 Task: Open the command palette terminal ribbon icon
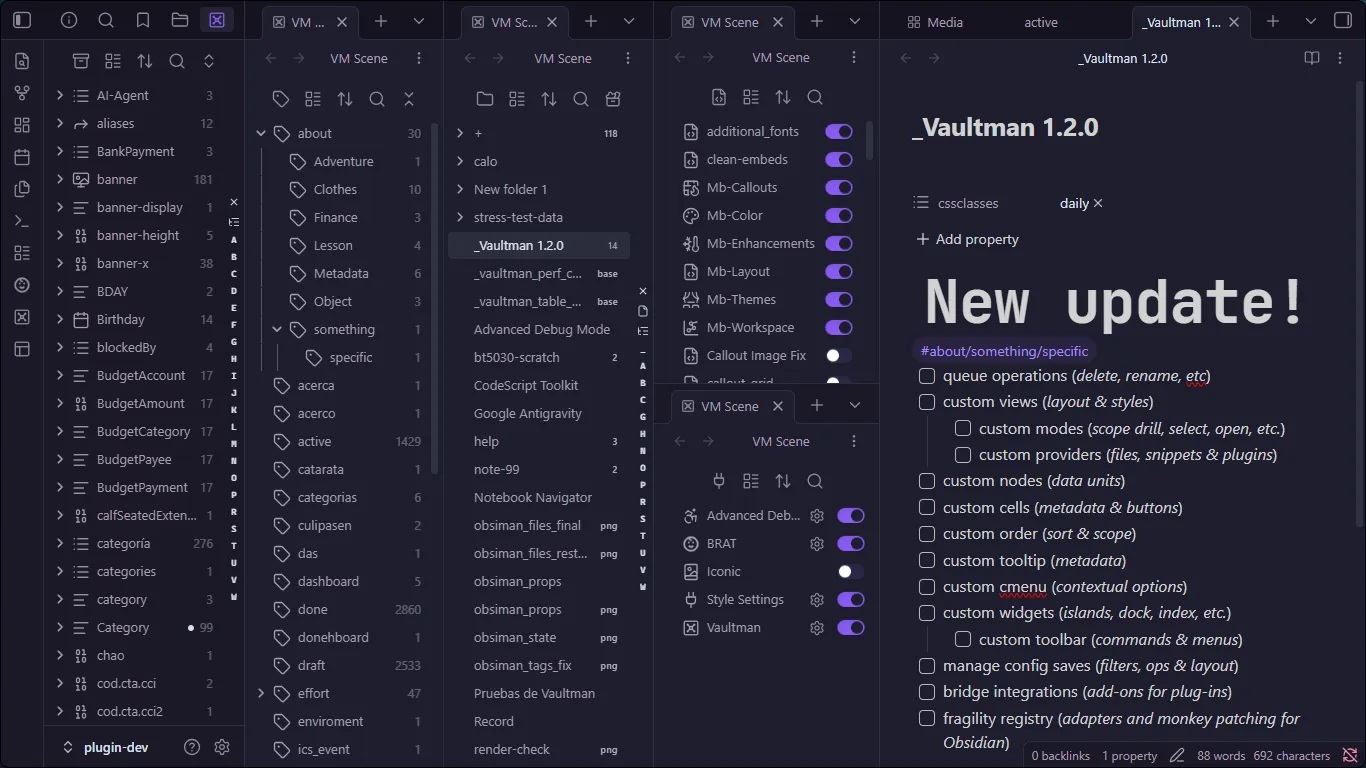[22, 221]
